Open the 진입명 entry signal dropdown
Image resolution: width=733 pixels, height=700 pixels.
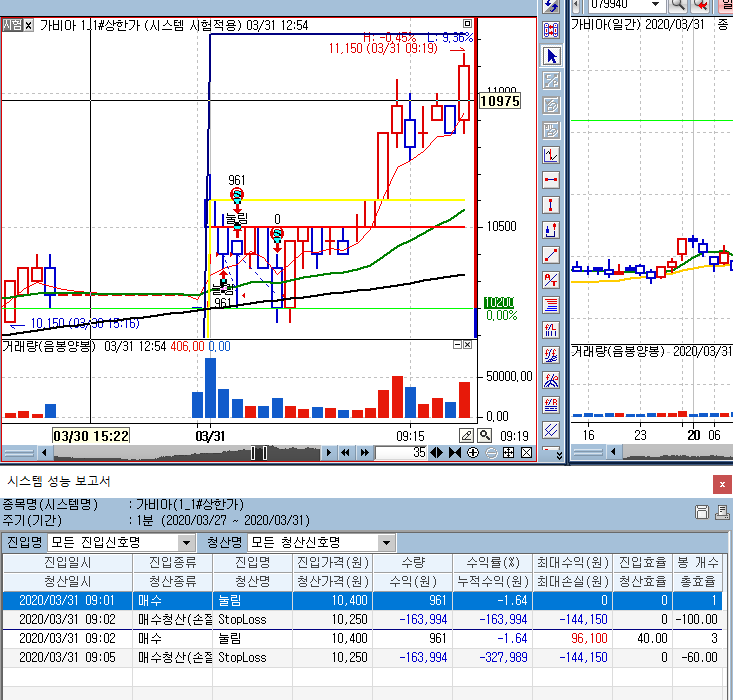click(x=184, y=542)
